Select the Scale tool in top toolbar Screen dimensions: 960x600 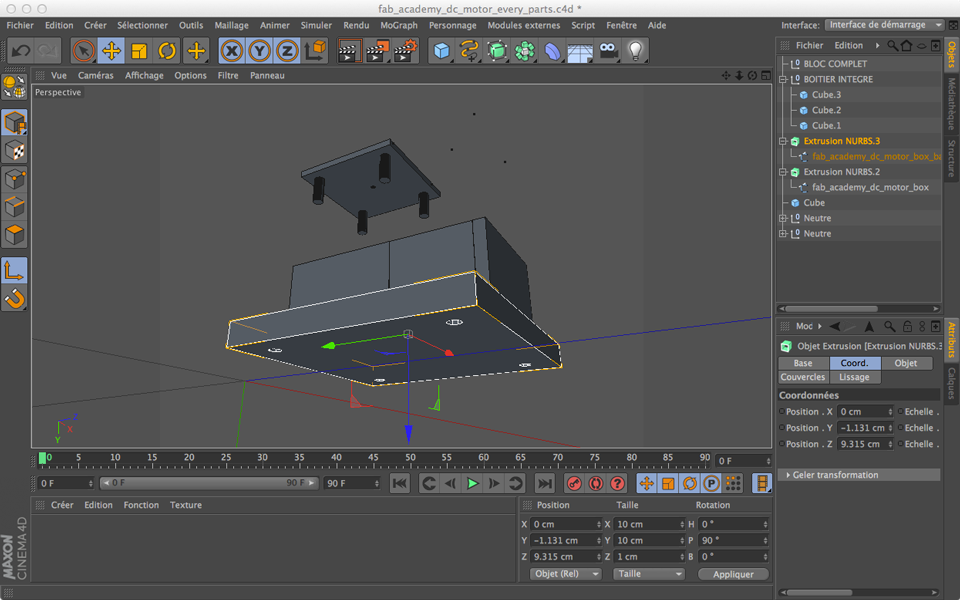140,50
